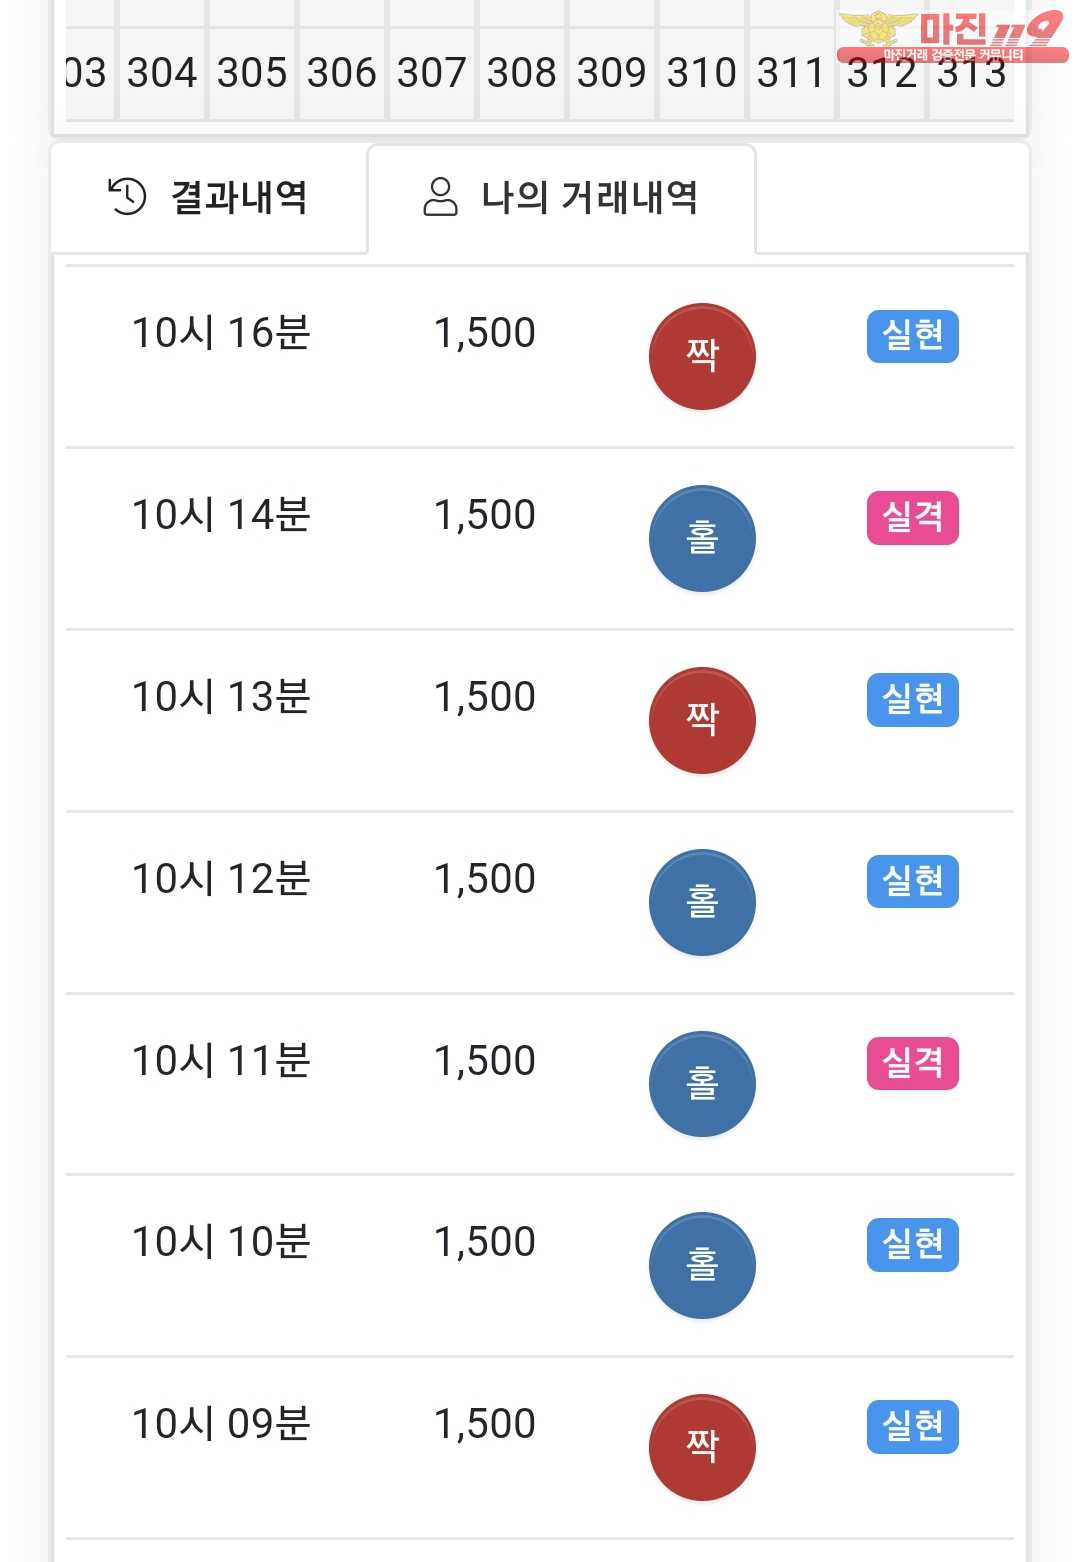This screenshot has height=1562, width=1080.
Task: Open the 결과내역 tab
Action: point(210,197)
